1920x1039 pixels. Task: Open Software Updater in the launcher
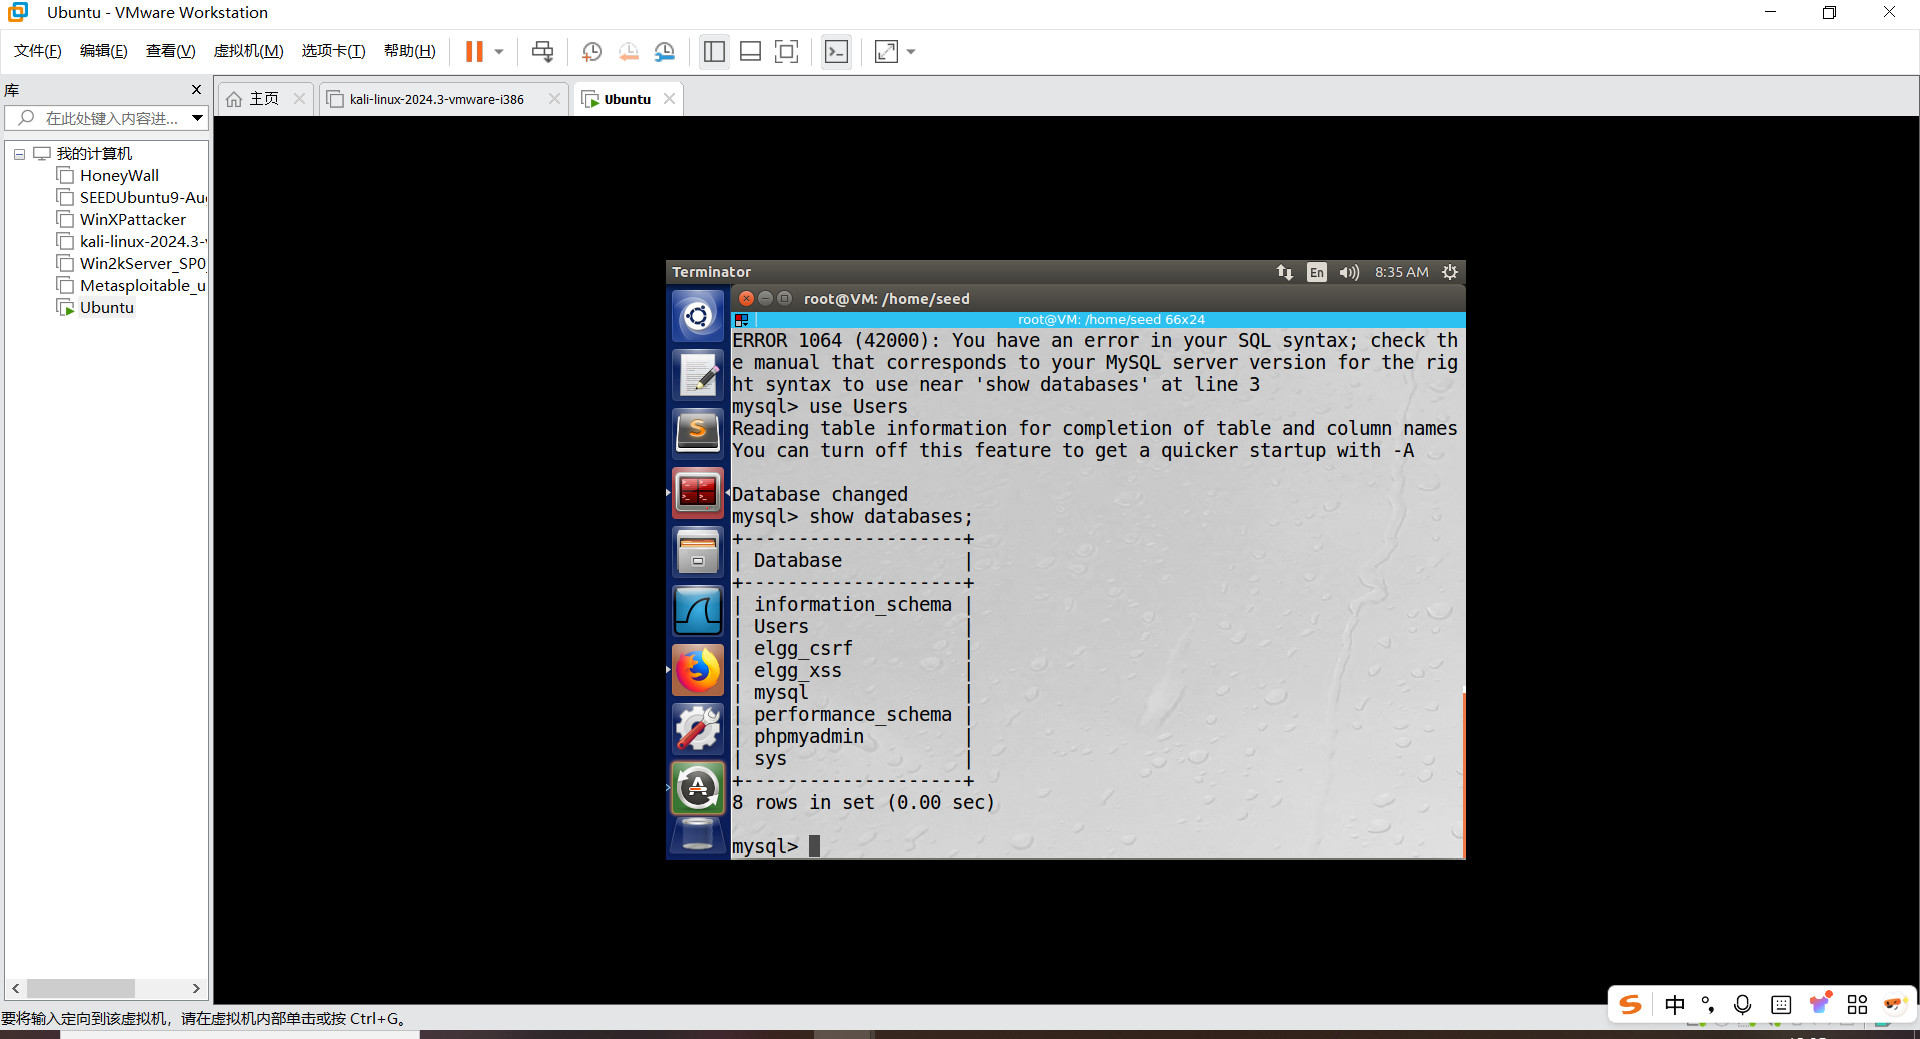tap(697, 787)
